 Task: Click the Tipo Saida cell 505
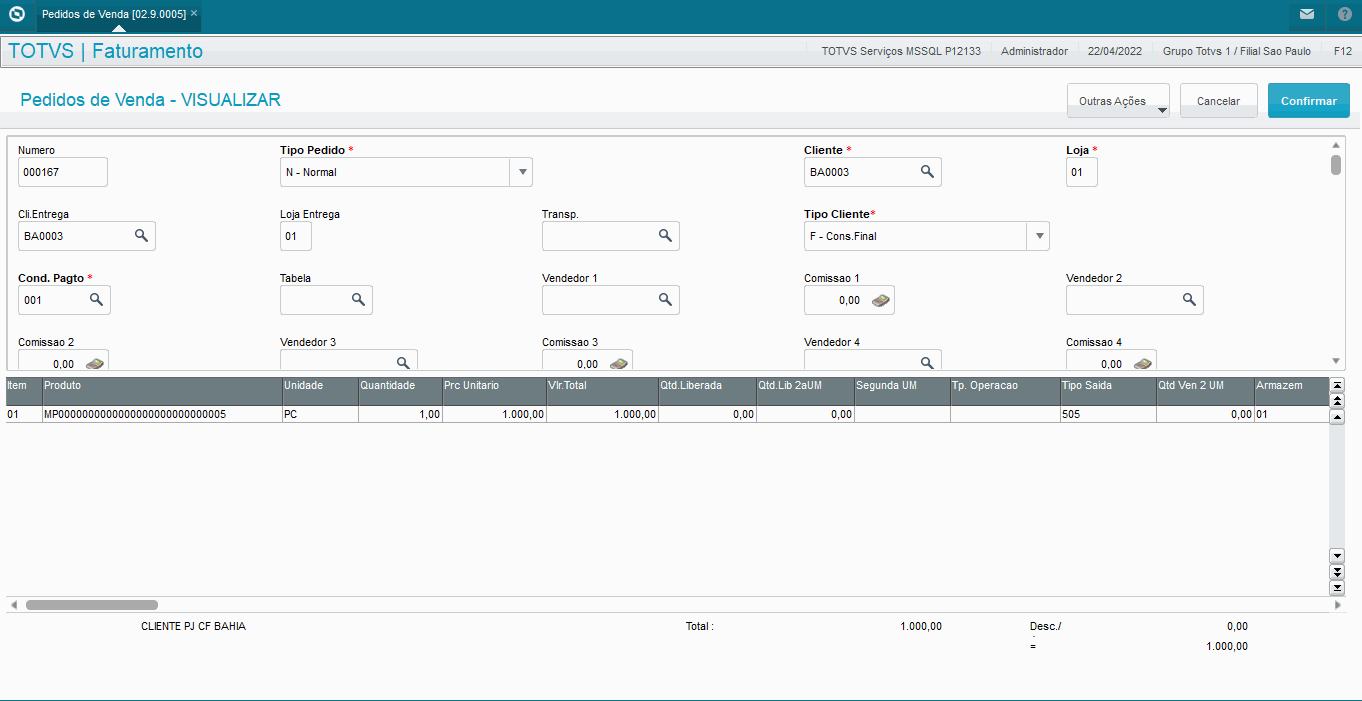[1108, 414]
